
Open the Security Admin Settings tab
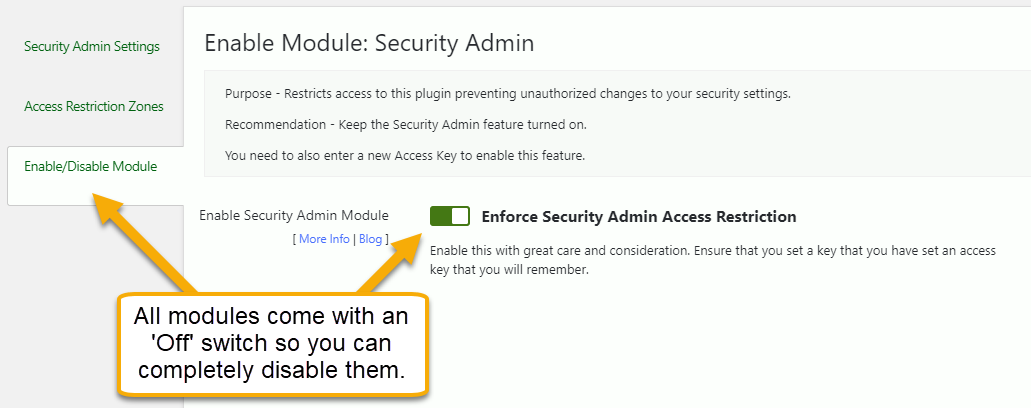91,46
